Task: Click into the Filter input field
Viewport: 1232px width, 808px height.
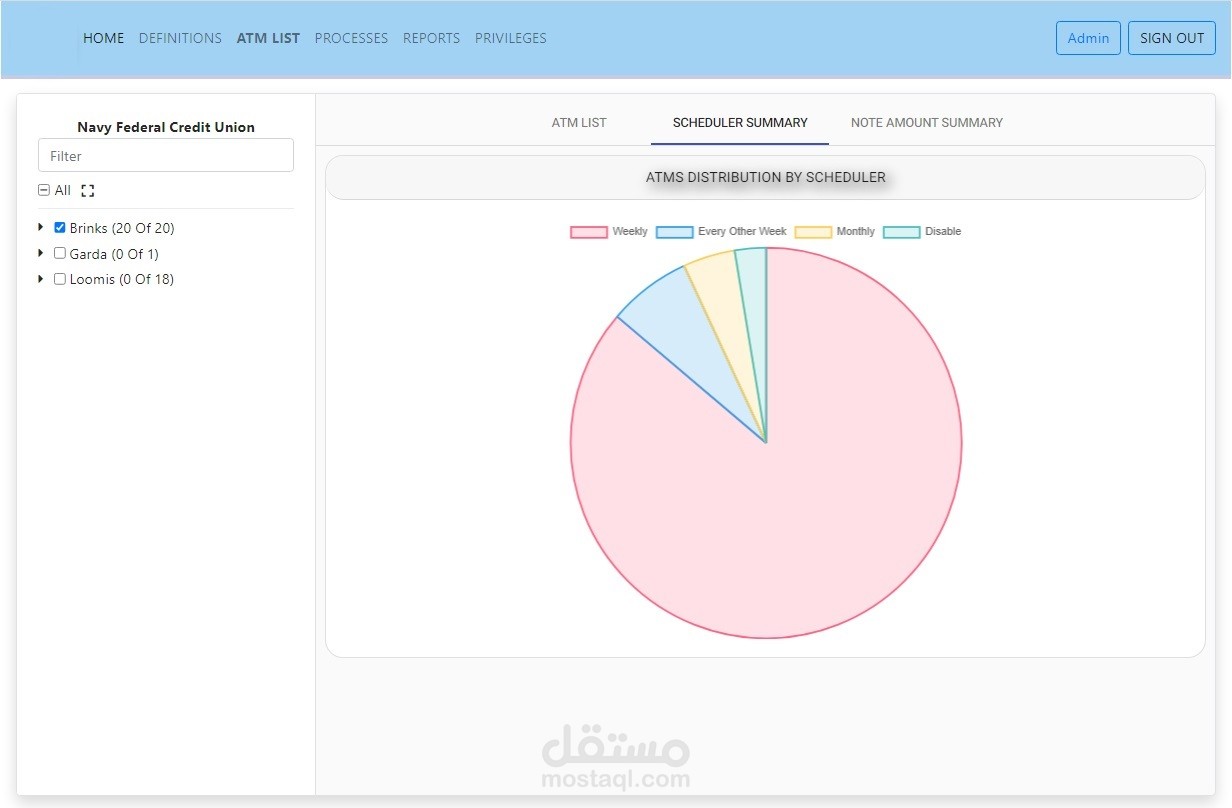Action: [166, 155]
